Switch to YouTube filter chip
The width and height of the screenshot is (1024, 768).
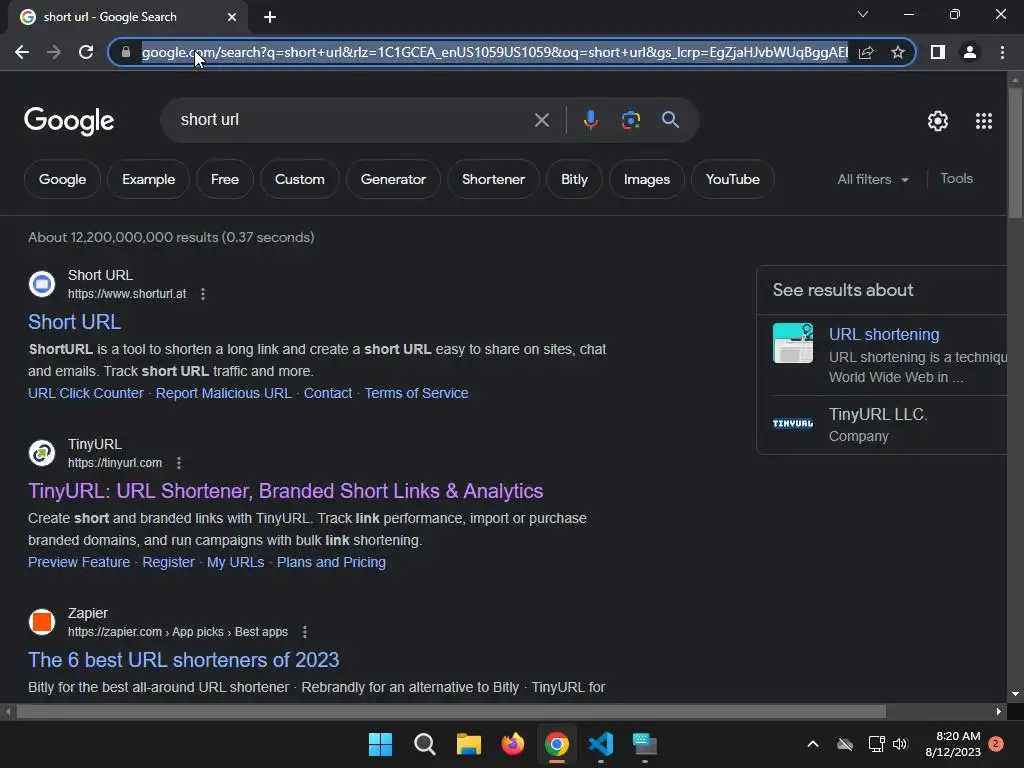tap(733, 179)
